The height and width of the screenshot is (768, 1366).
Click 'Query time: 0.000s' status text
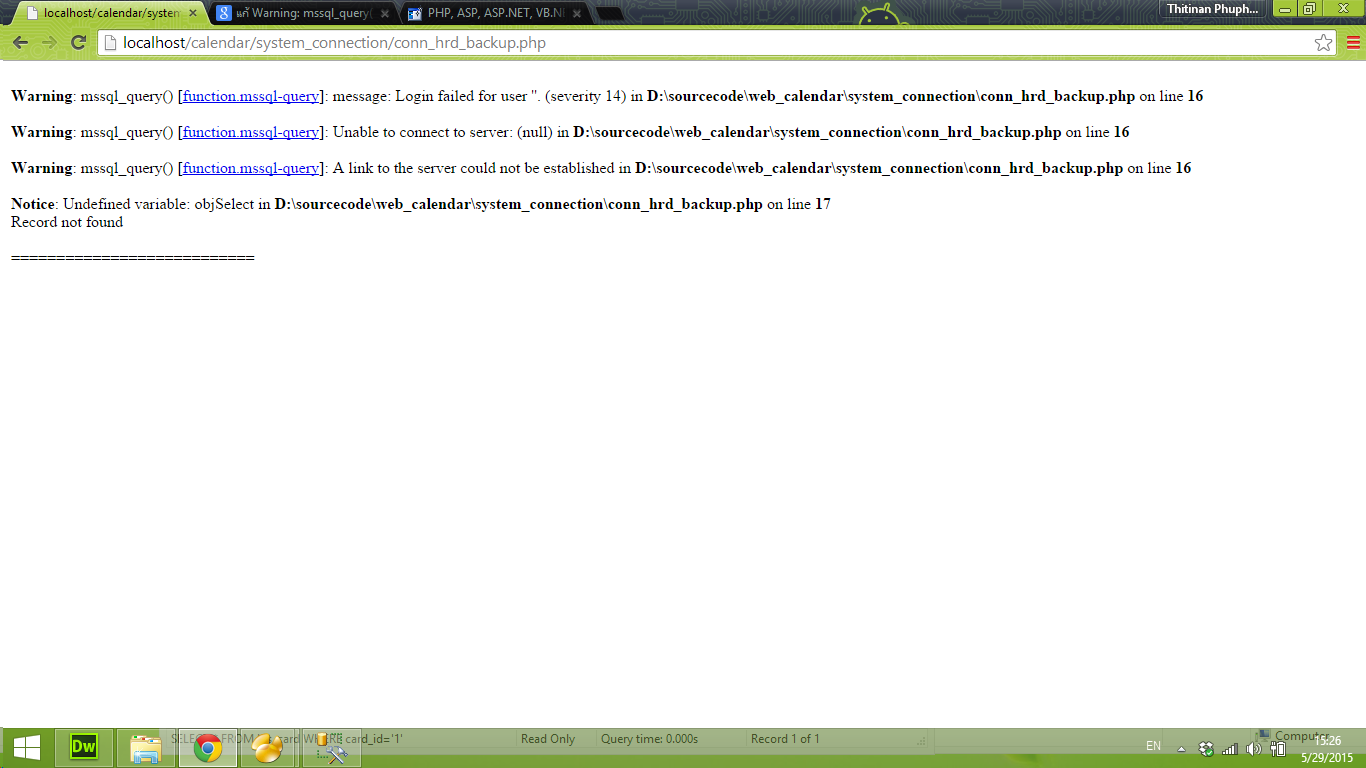[x=649, y=739]
